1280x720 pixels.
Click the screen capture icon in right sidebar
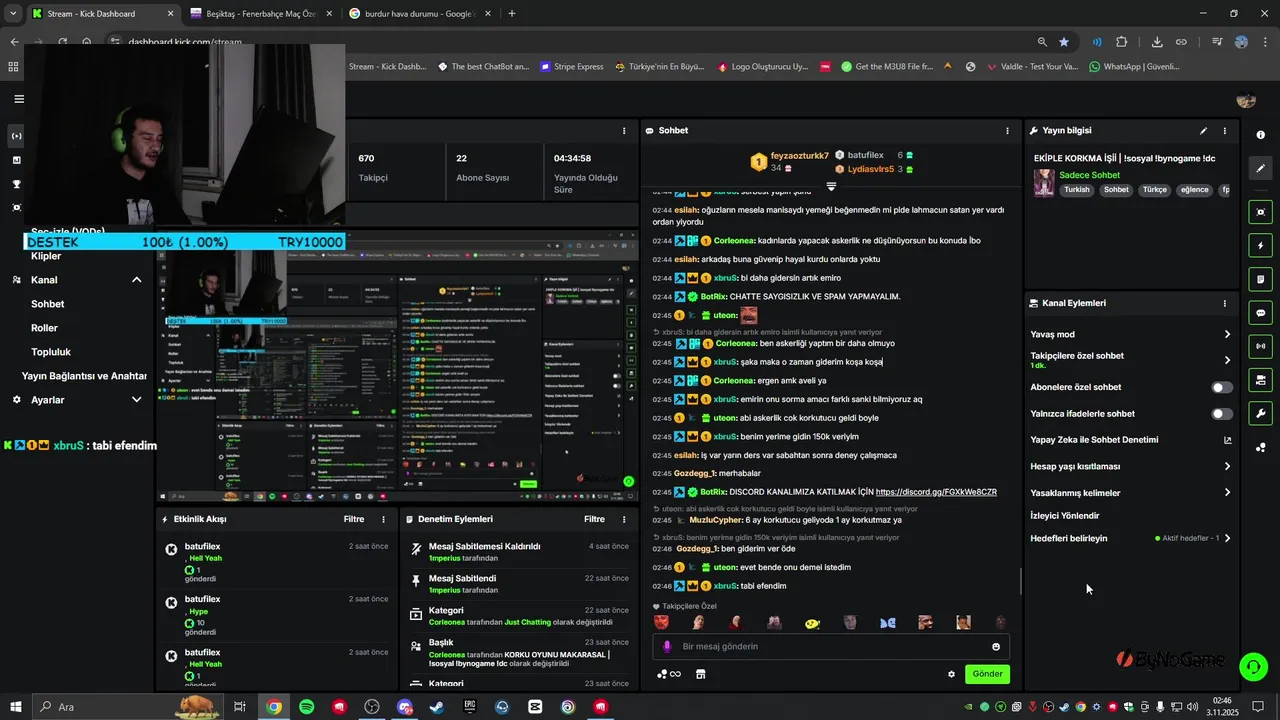pyautogui.click(x=1261, y=211)
